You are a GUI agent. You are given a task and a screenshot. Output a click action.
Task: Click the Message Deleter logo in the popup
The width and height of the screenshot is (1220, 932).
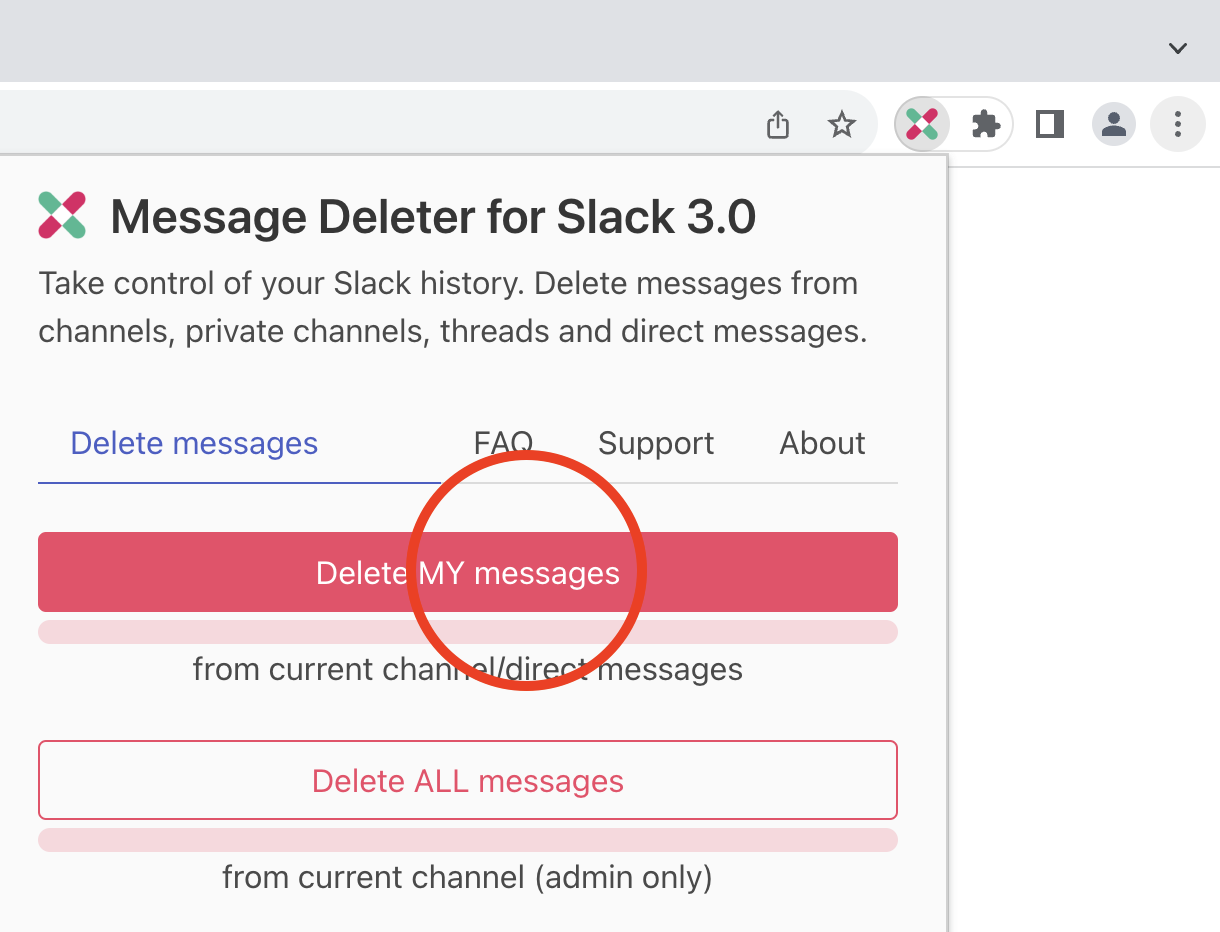(x=61, y=214)
